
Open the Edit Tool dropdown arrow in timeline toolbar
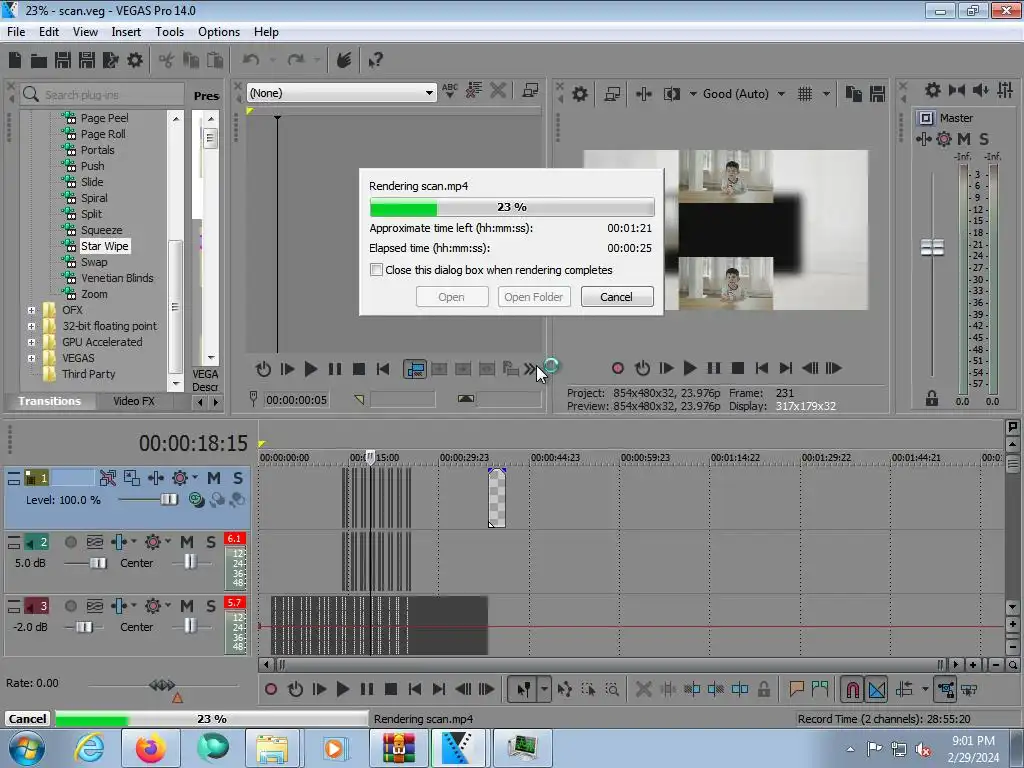(x=544, y=689)
